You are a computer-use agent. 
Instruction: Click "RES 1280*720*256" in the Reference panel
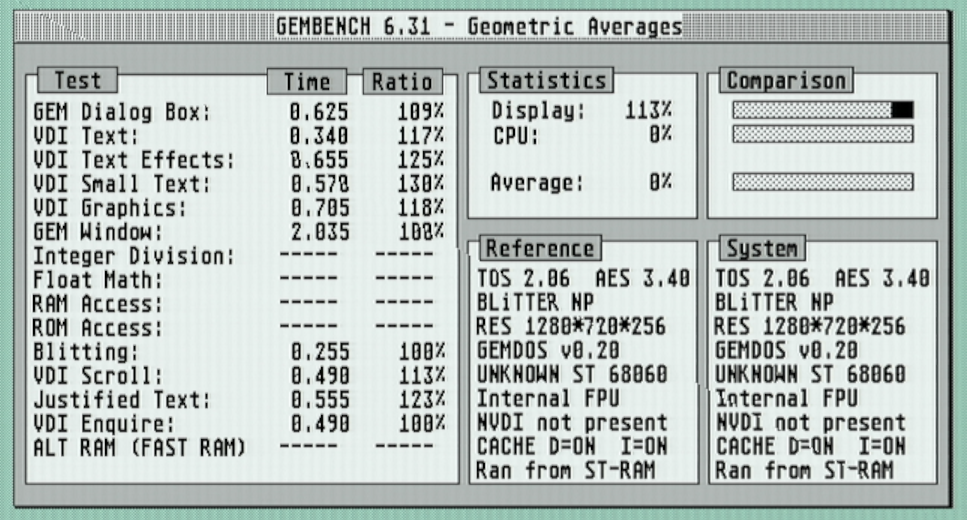(571, 327)
